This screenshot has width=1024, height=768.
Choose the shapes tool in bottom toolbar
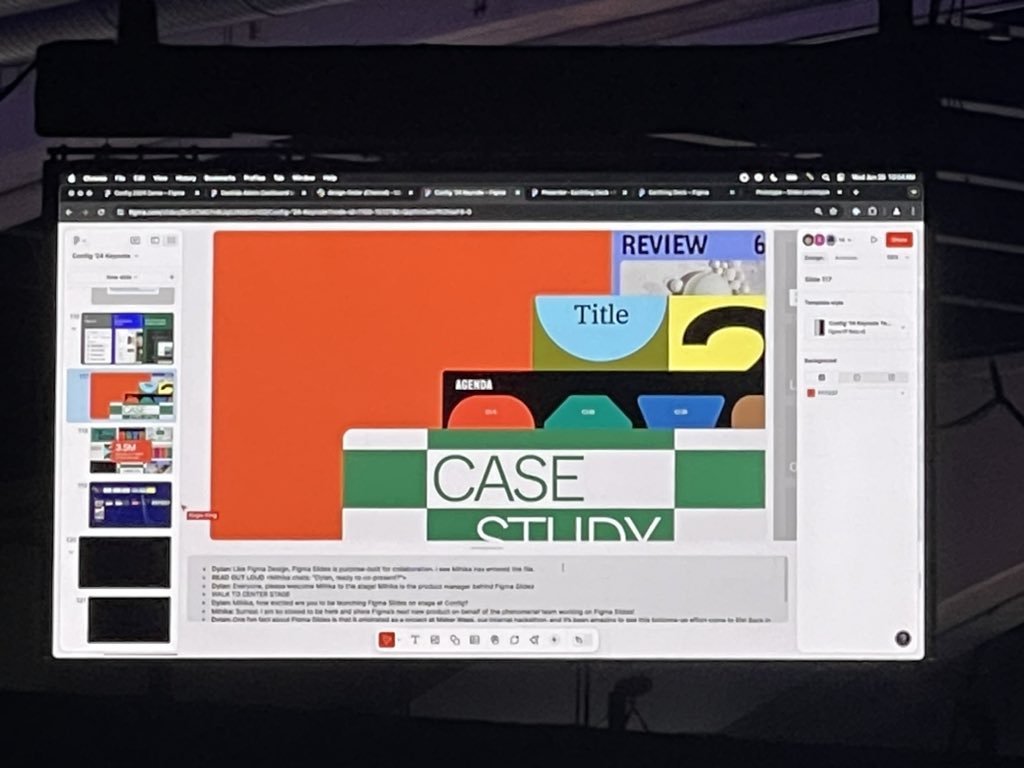[455, 640]
